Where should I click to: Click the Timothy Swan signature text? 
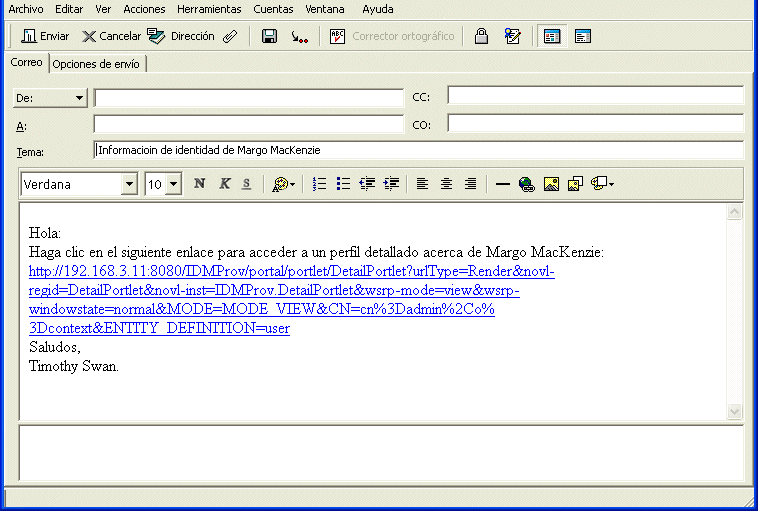(x=73, y=366)
